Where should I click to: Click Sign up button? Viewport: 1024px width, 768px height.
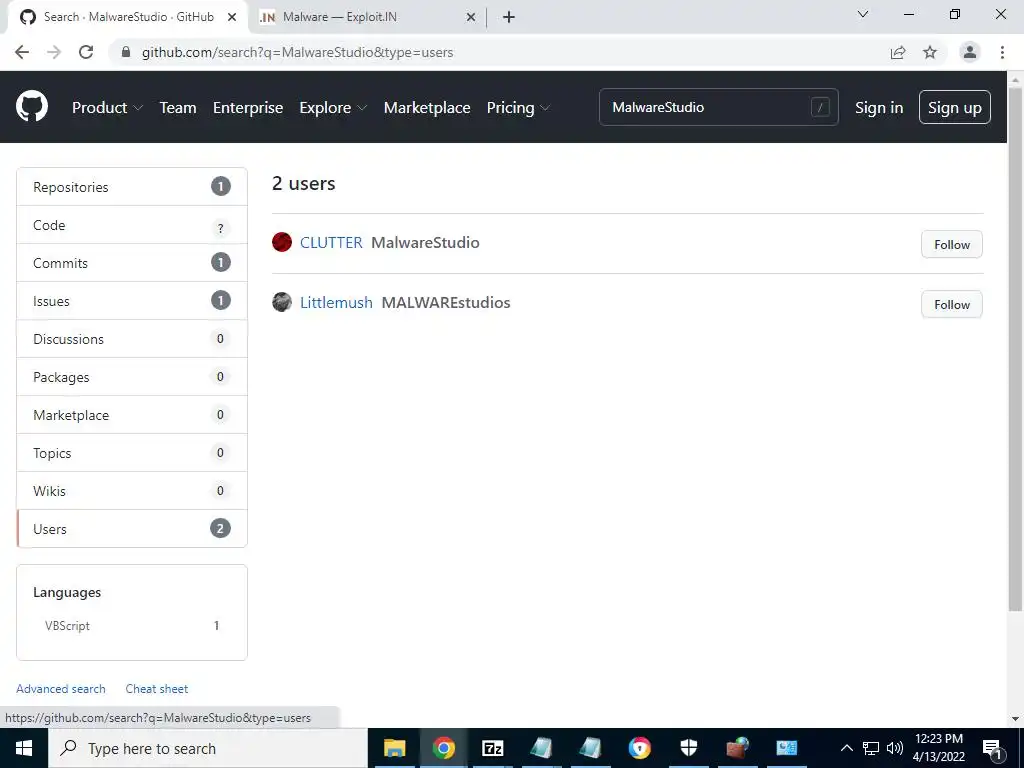pos(955,107)
